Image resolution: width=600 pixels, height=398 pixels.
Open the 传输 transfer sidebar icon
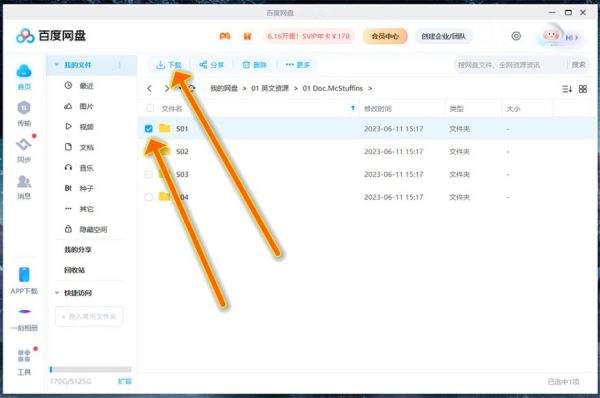click(x=24, y=108)
